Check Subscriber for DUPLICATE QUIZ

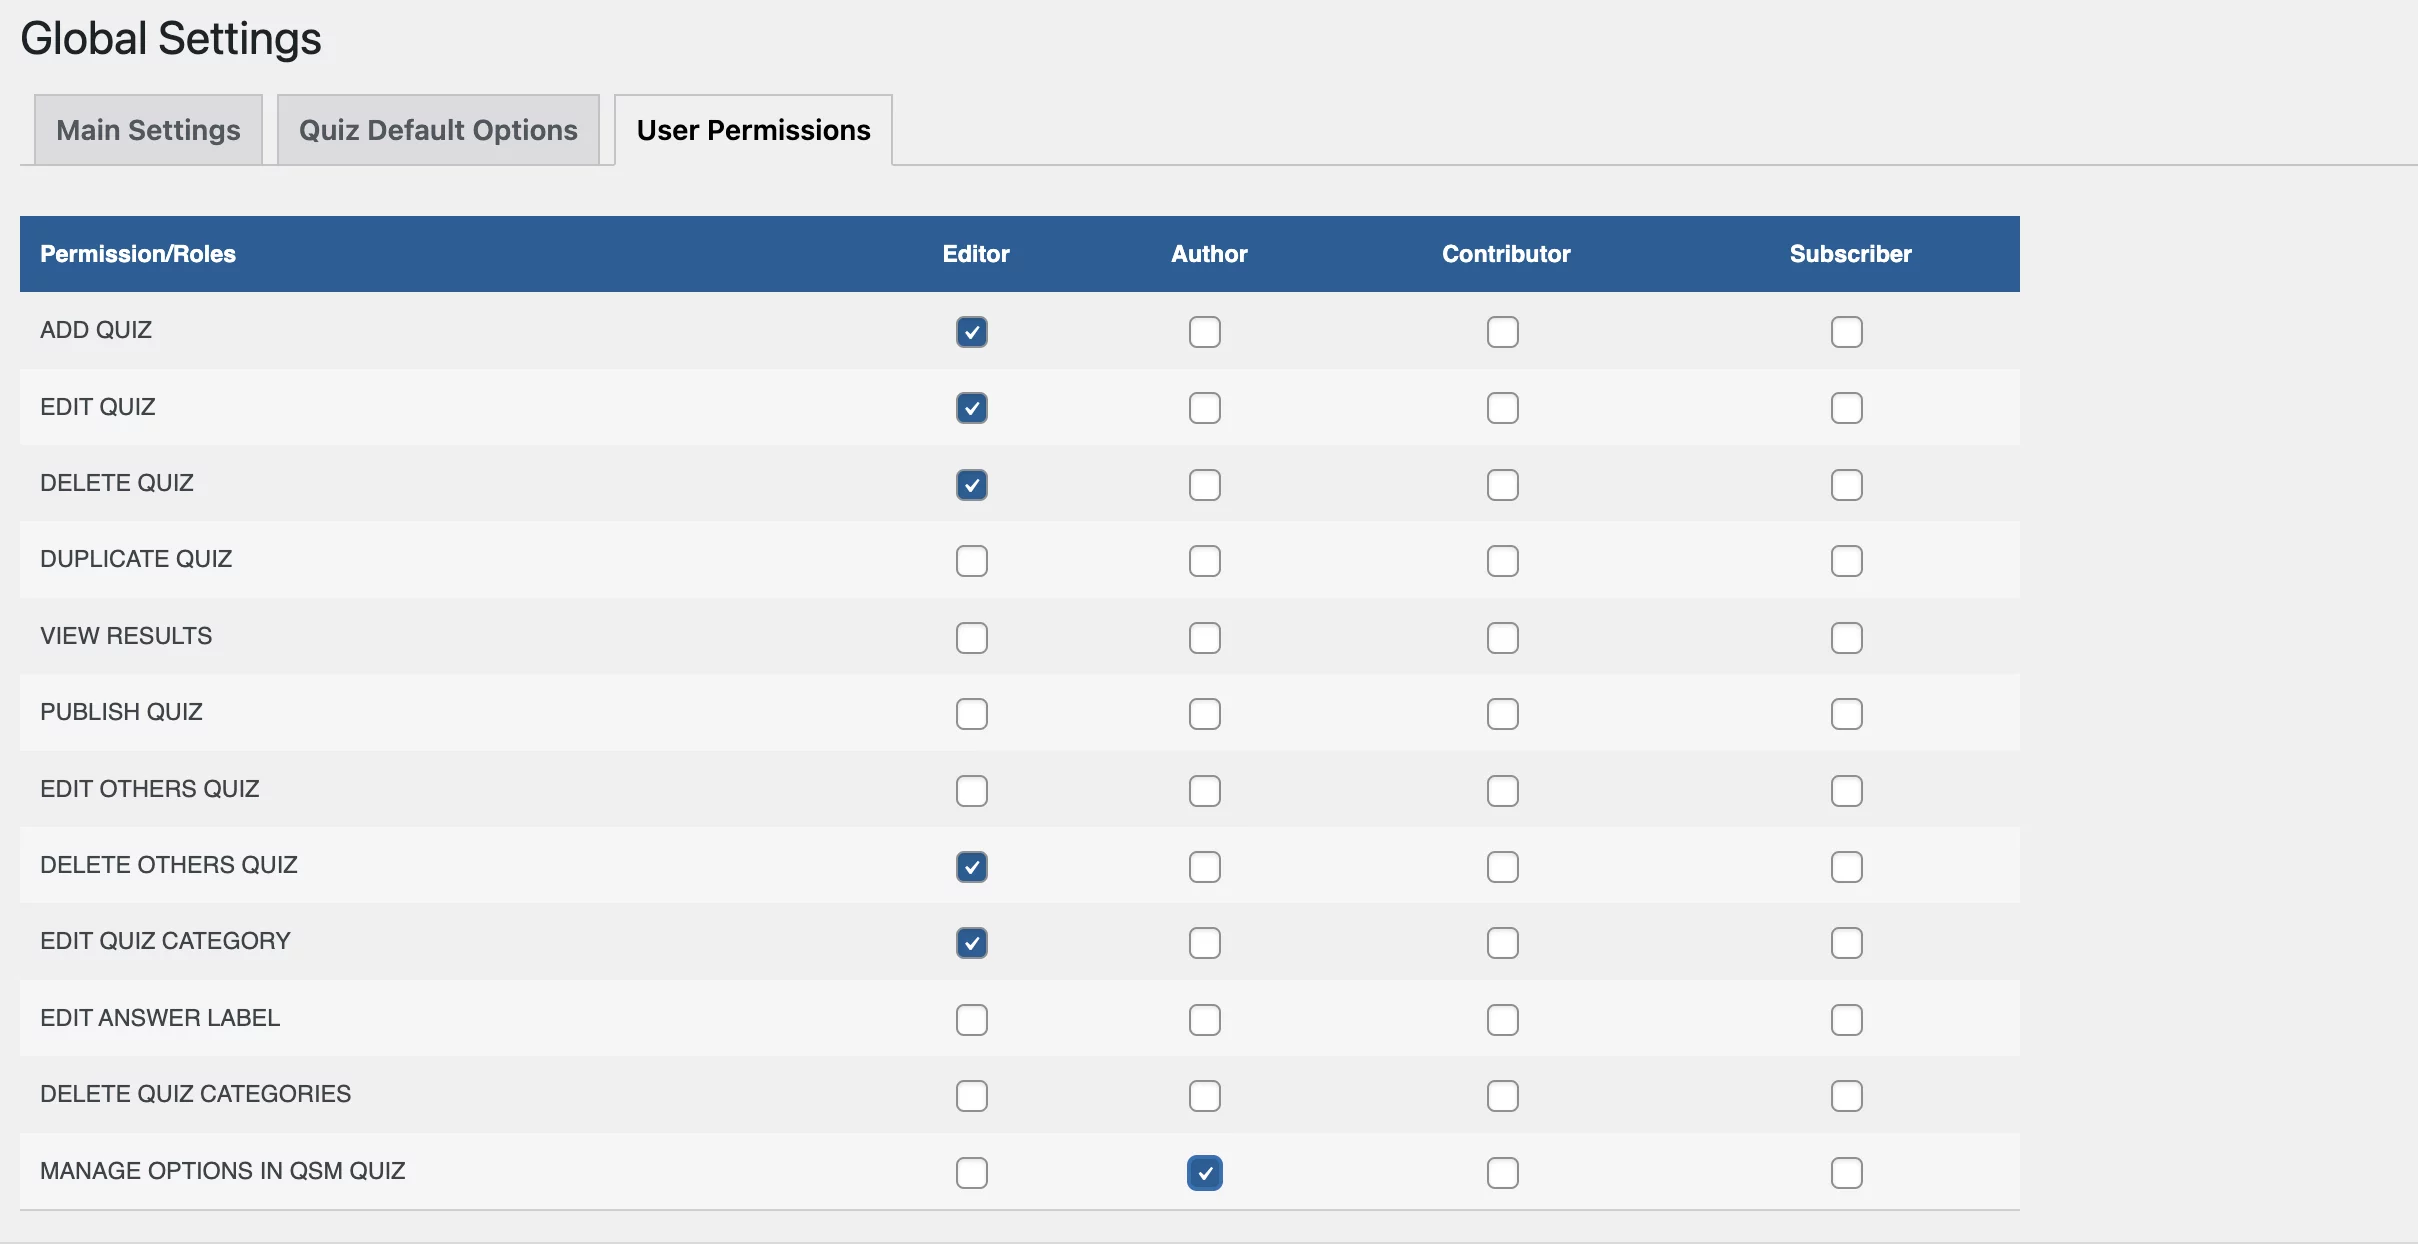click(1847, 561)
